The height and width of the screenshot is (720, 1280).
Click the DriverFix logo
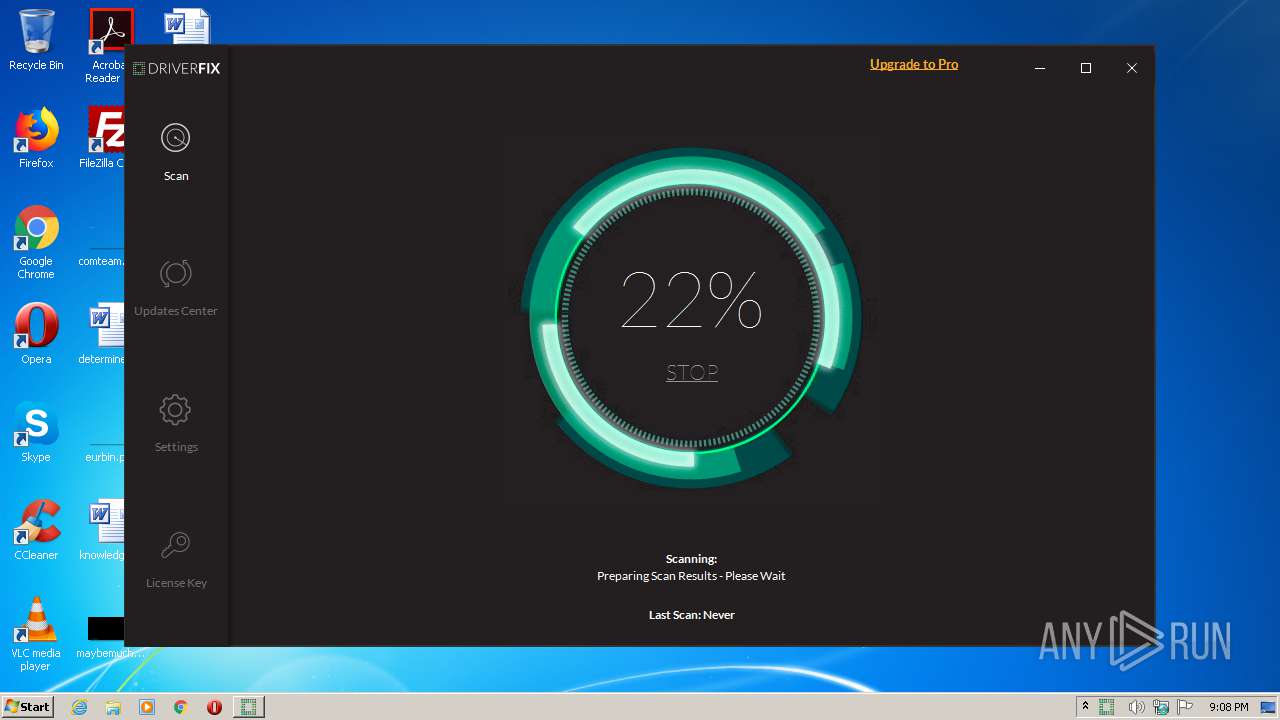coord(176,68)
